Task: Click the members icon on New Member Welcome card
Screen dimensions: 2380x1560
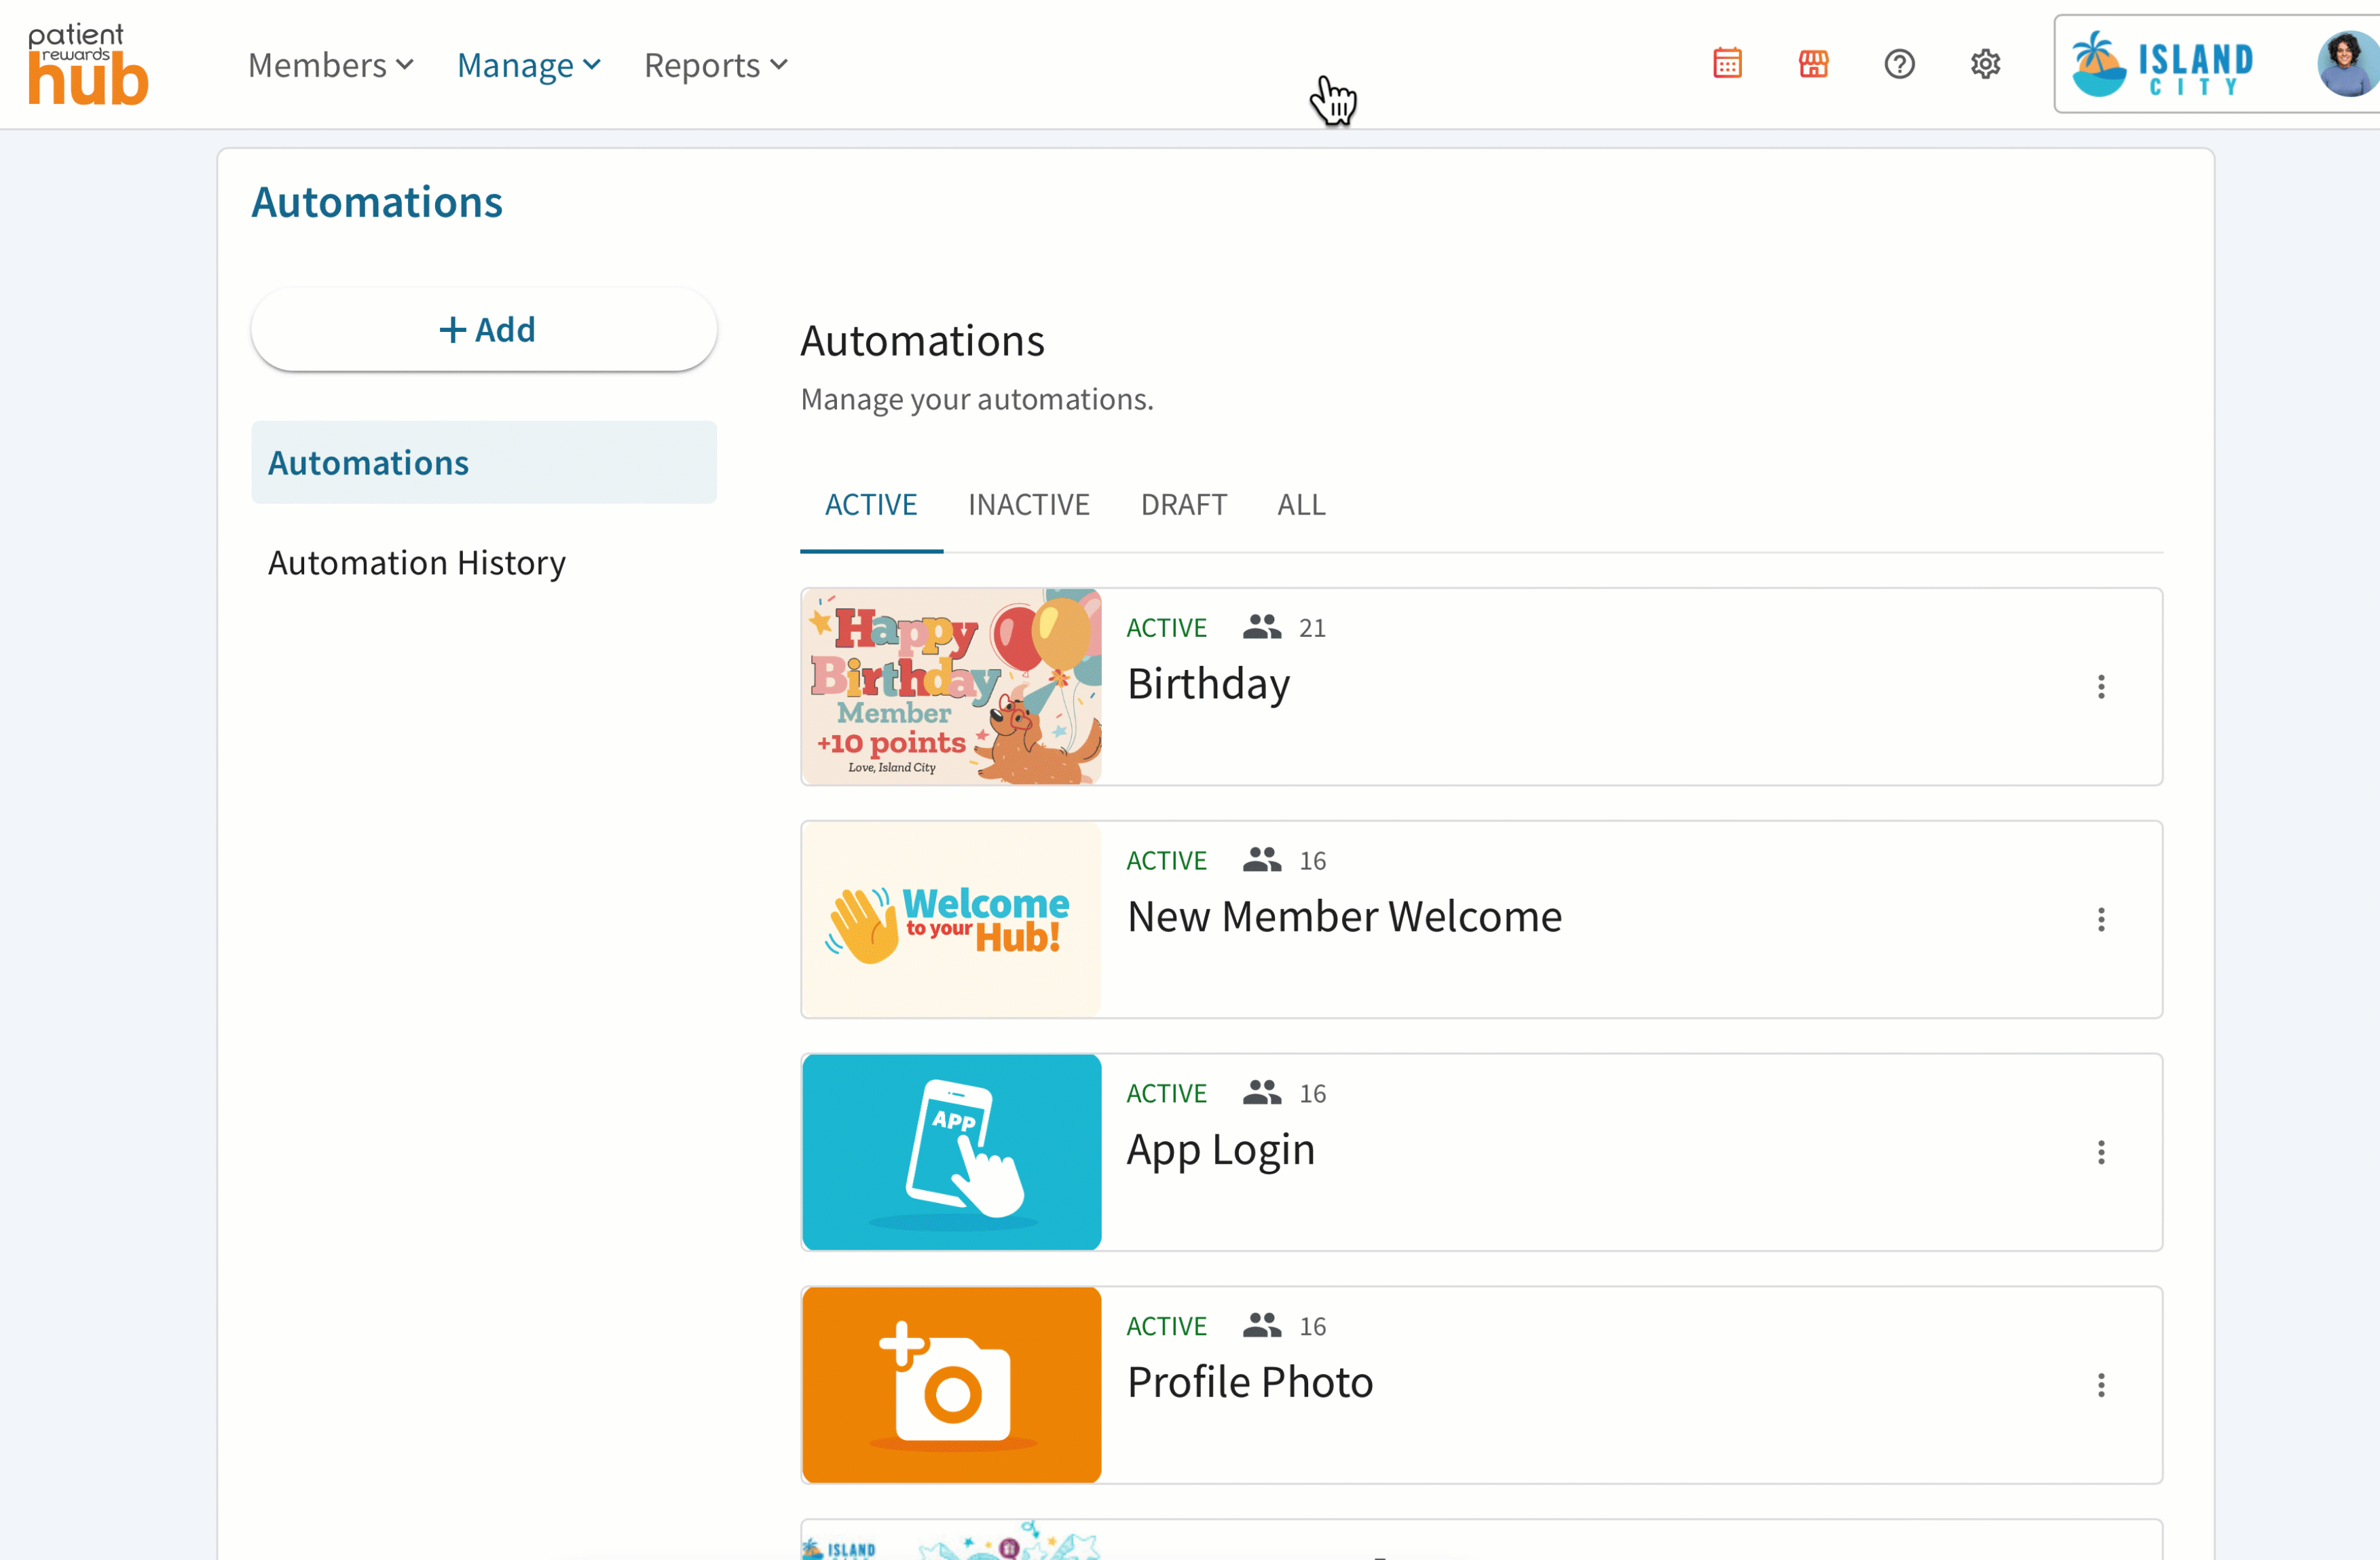Action: click(1262, 860)
